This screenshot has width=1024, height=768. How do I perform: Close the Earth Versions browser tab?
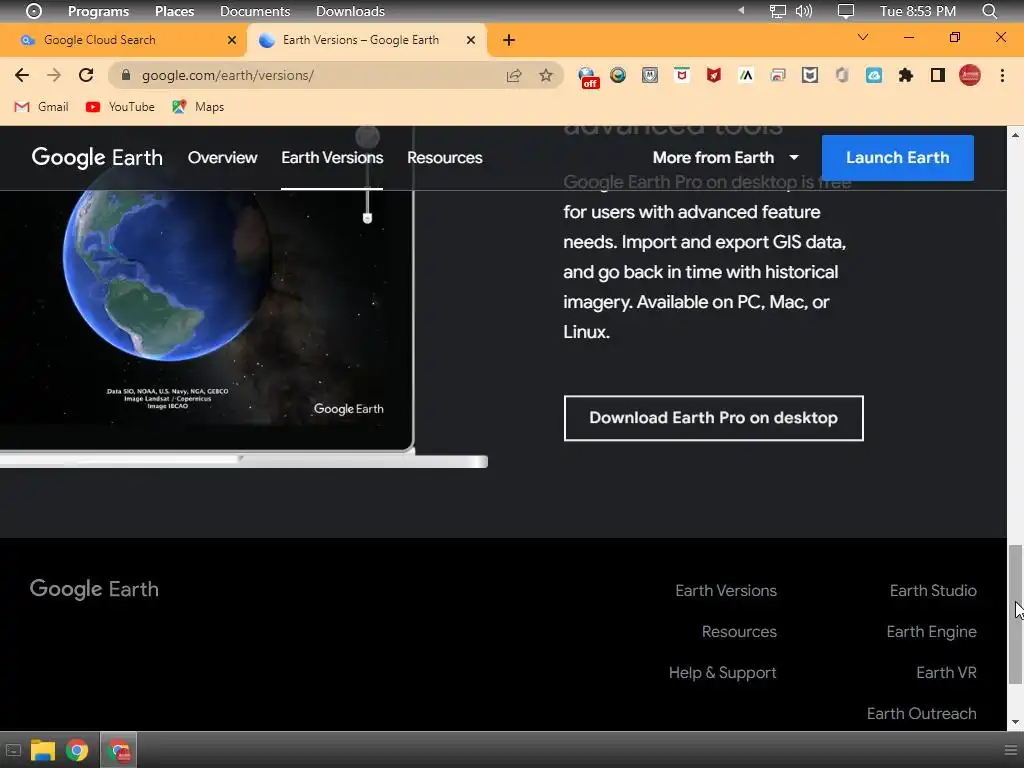(x=471, y=40)
